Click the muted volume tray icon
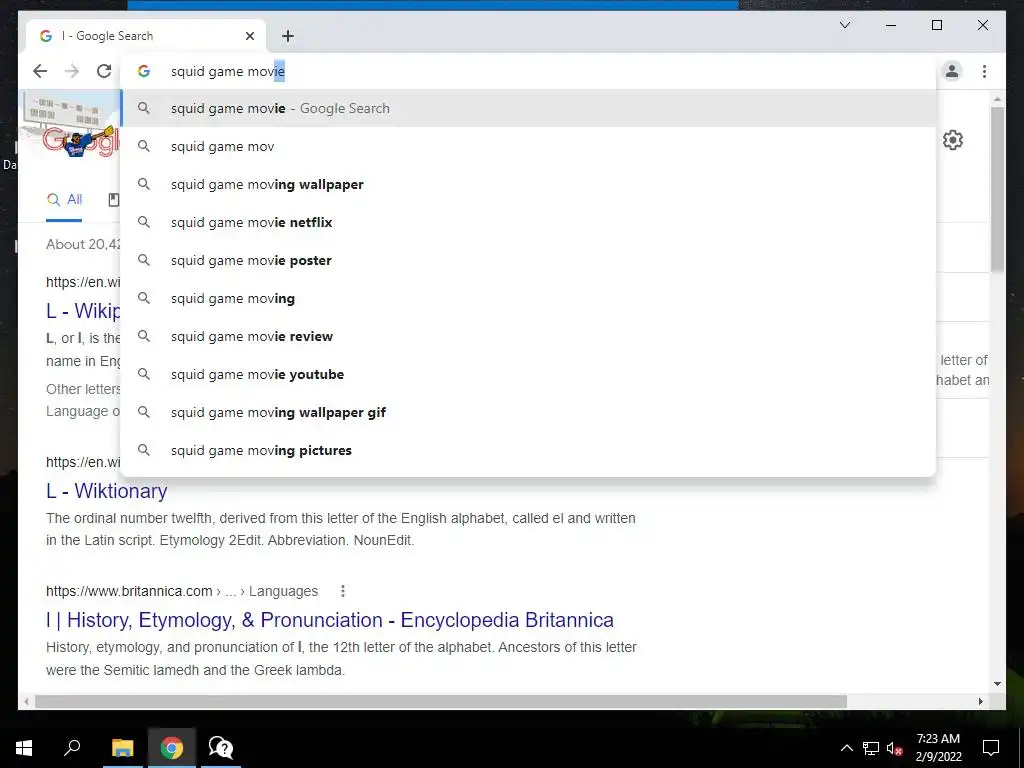The width and height of the screenshot is (1024, 768). (895, 748)
